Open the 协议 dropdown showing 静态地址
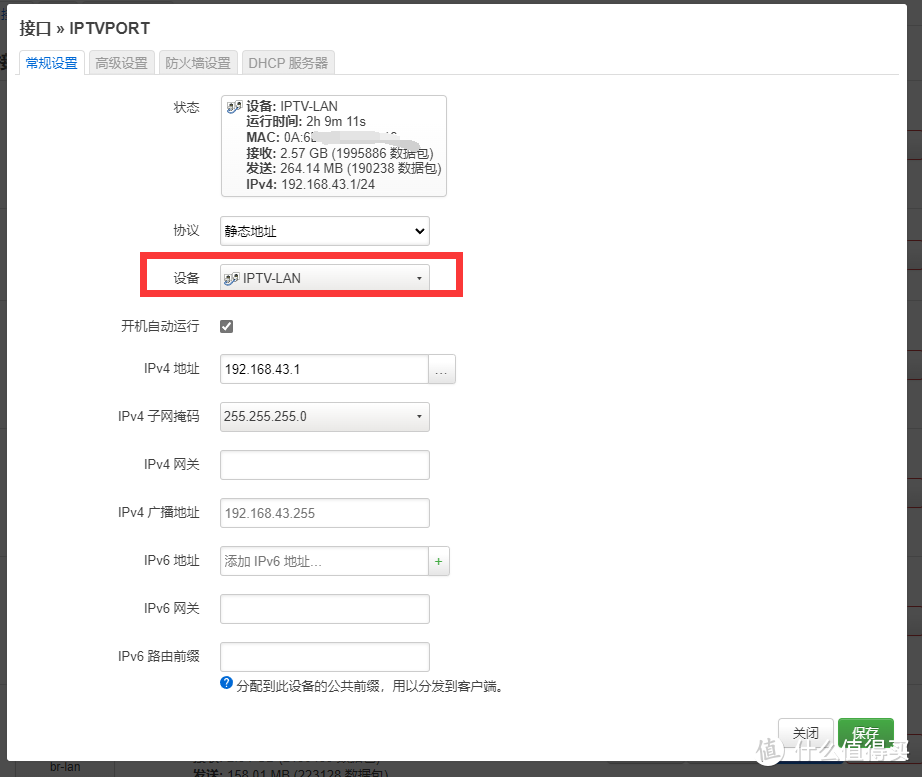922x777 pixels. point(324,230)
